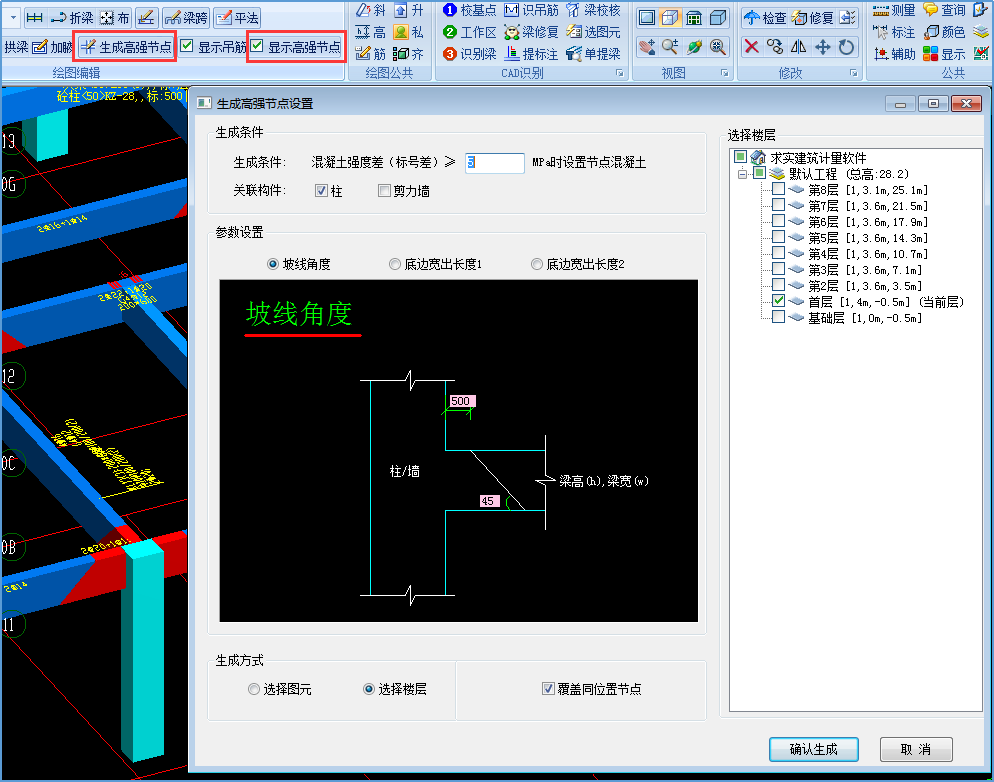Screen dimensions: 994x782
Task: Click the 梁跨 beam span tool
Action: 186,18
